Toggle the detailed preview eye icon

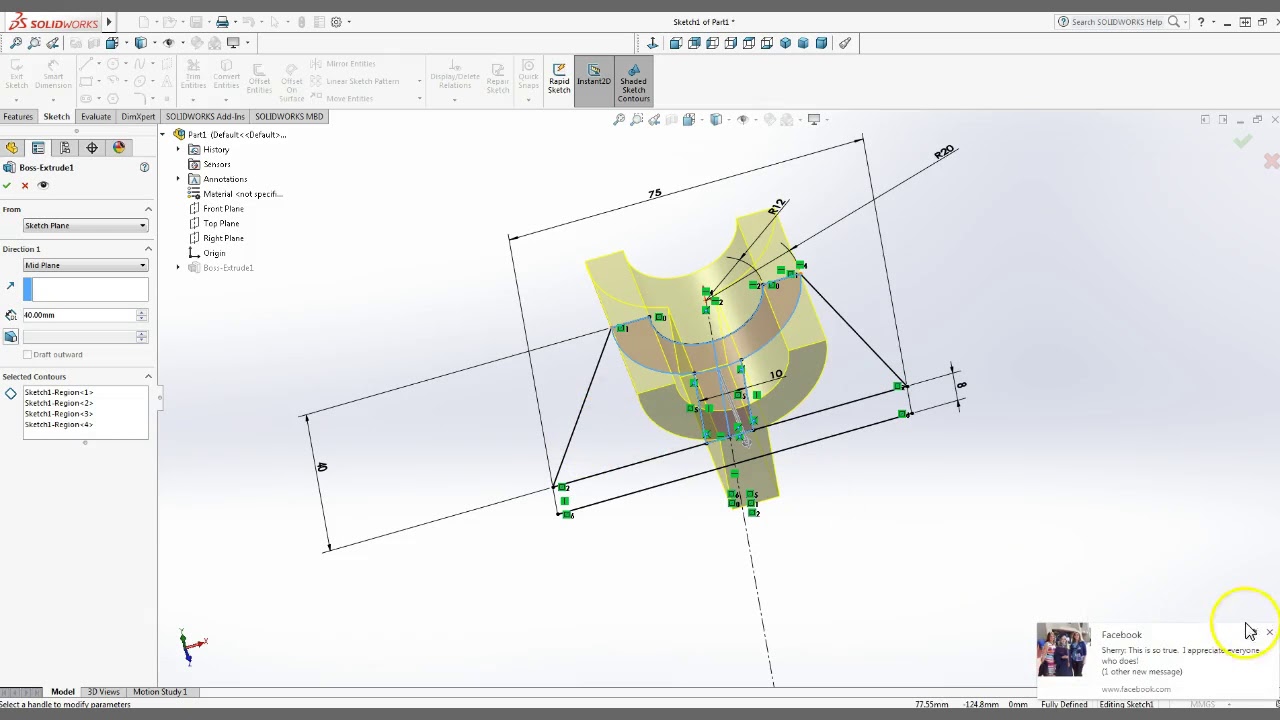pos(43,185)
